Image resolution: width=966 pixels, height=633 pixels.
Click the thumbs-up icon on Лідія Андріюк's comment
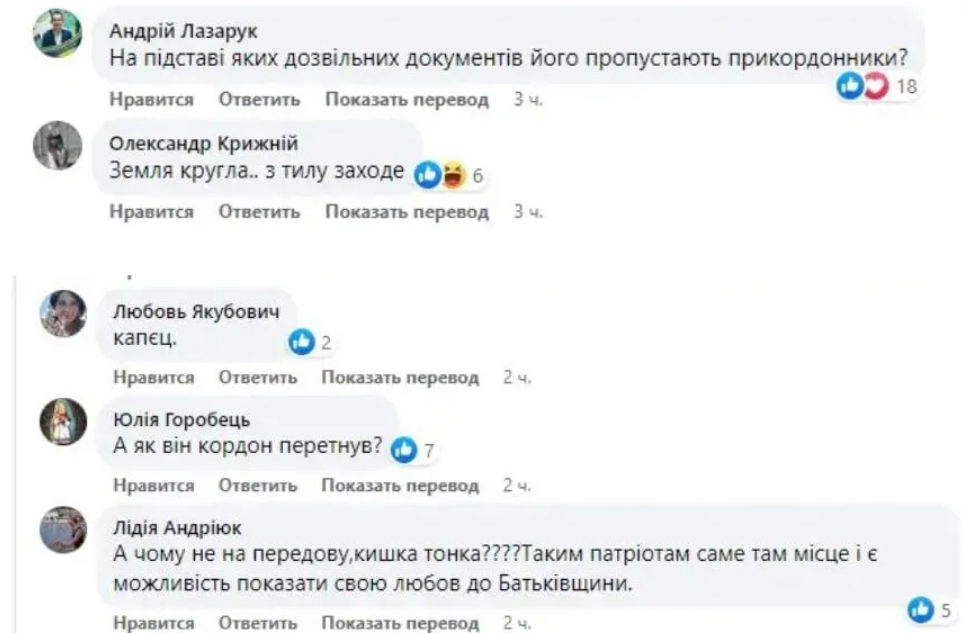coord(918,608)
